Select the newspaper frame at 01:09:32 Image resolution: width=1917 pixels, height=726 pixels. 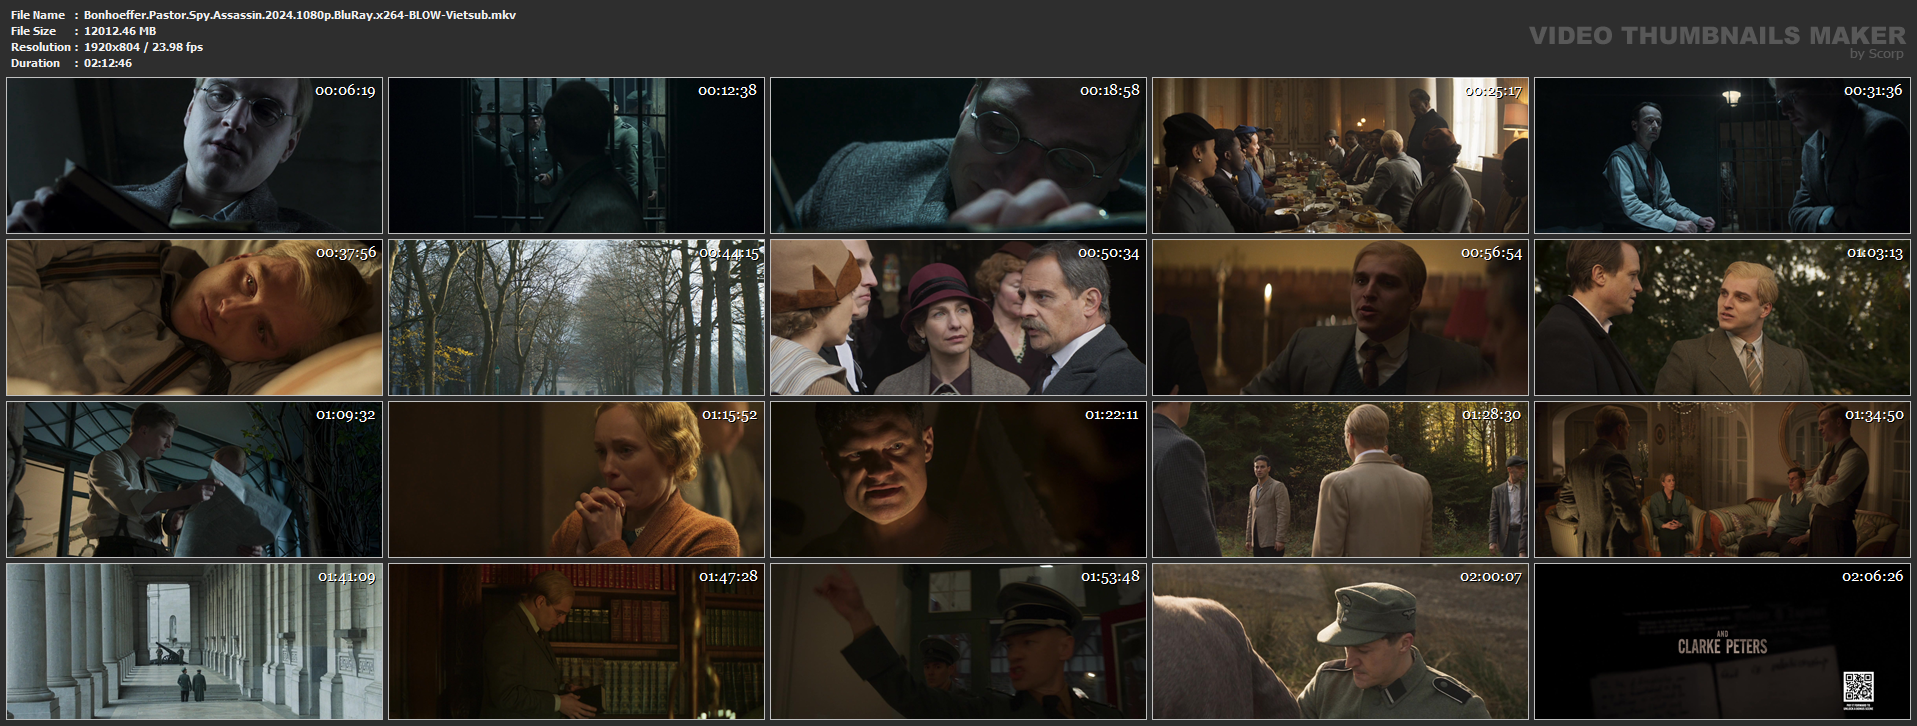pos(194,480)
